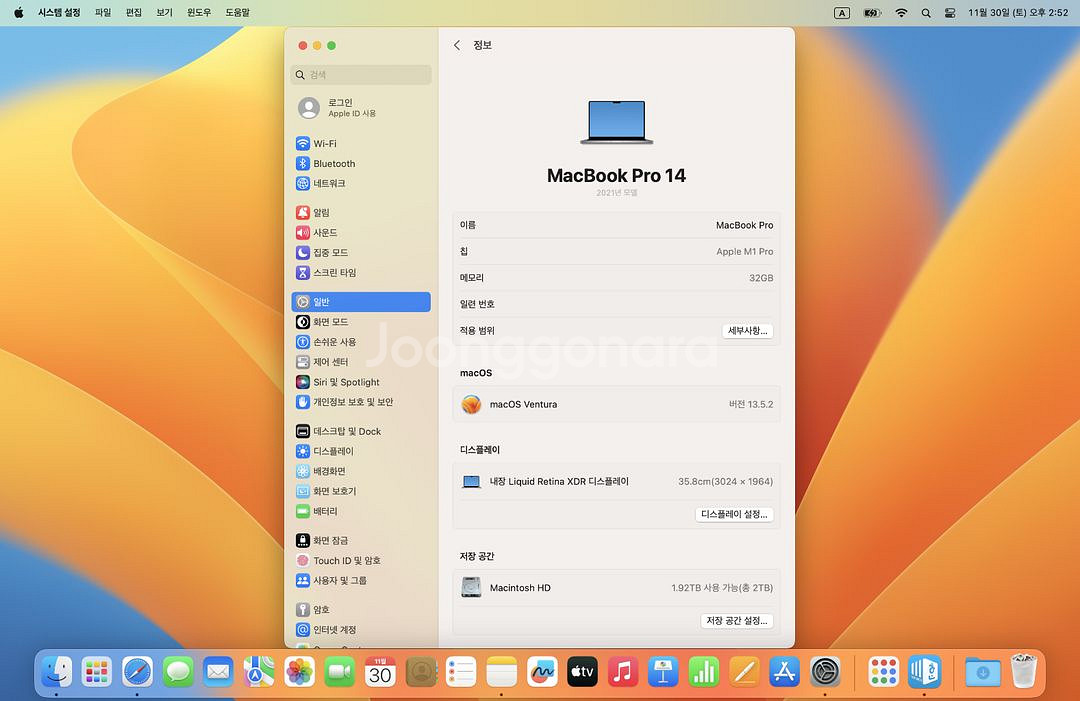Go back using the chevron beside 정보
This screenshot has width=1080, height=701.
[457, 45]
